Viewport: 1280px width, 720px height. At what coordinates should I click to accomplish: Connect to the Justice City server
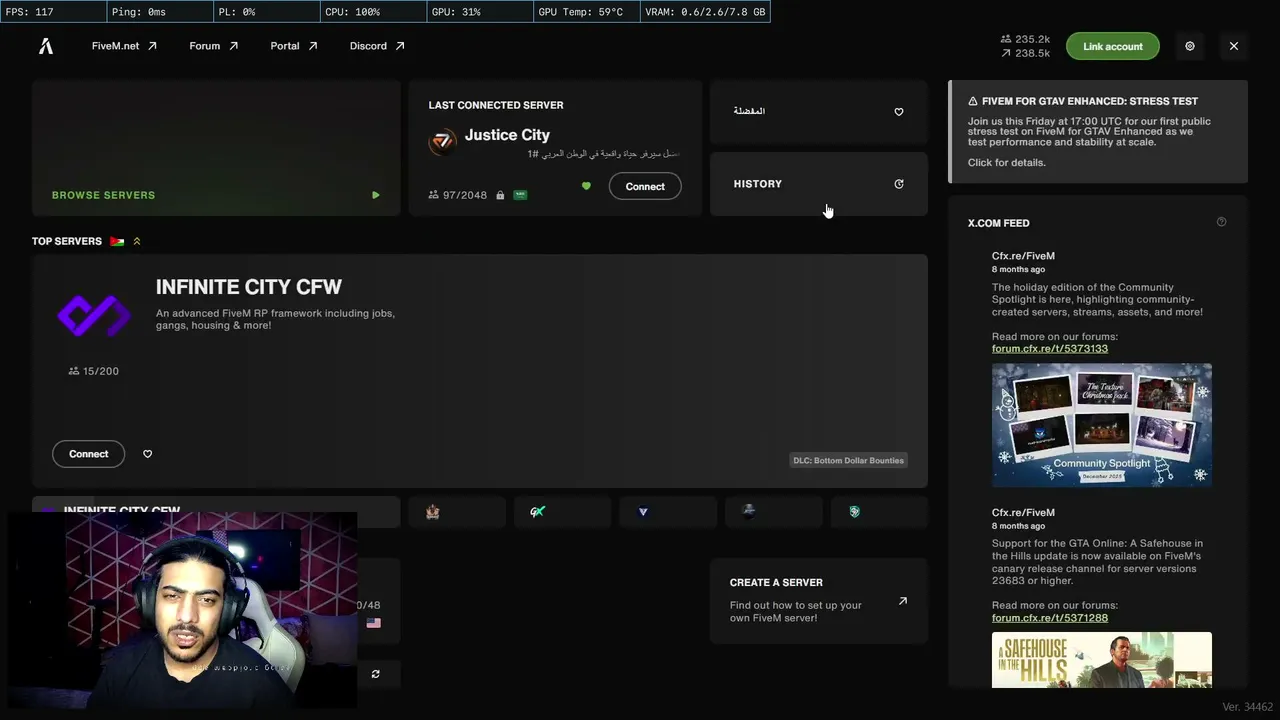point(645,186)
